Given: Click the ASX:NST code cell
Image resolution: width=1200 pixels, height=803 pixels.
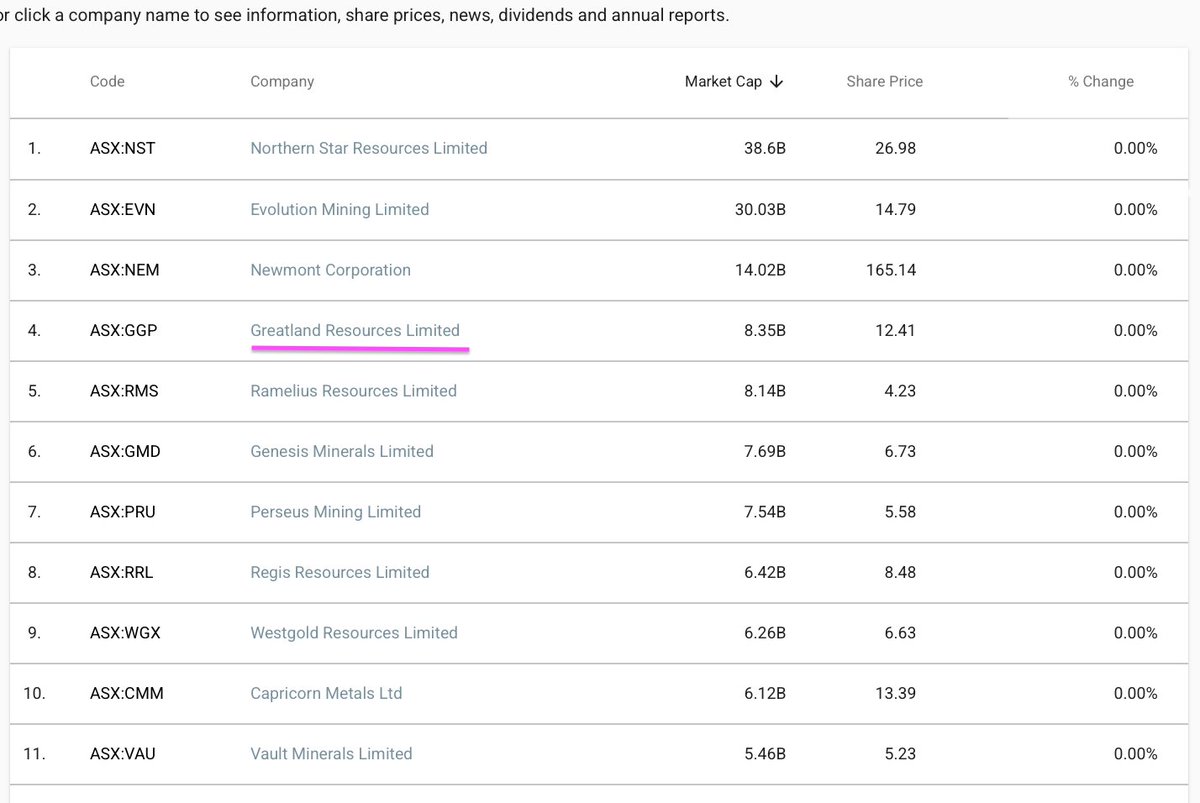Looking at the screenshot, I should click(x=123, y=148).
